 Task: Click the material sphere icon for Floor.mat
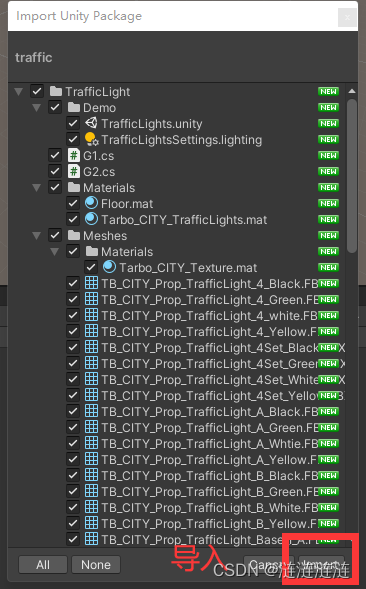coord(91,203)
